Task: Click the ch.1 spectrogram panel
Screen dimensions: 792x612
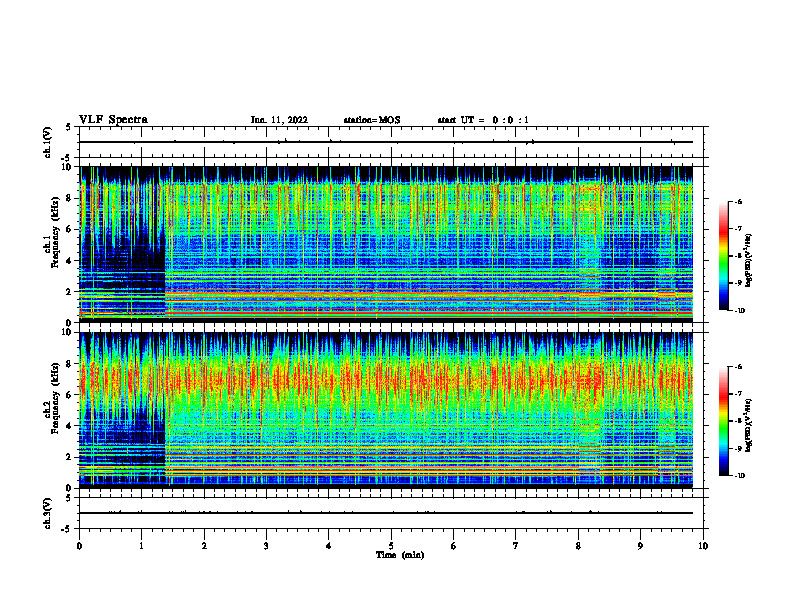Action: pyautogui.click(x=386, y=244)
